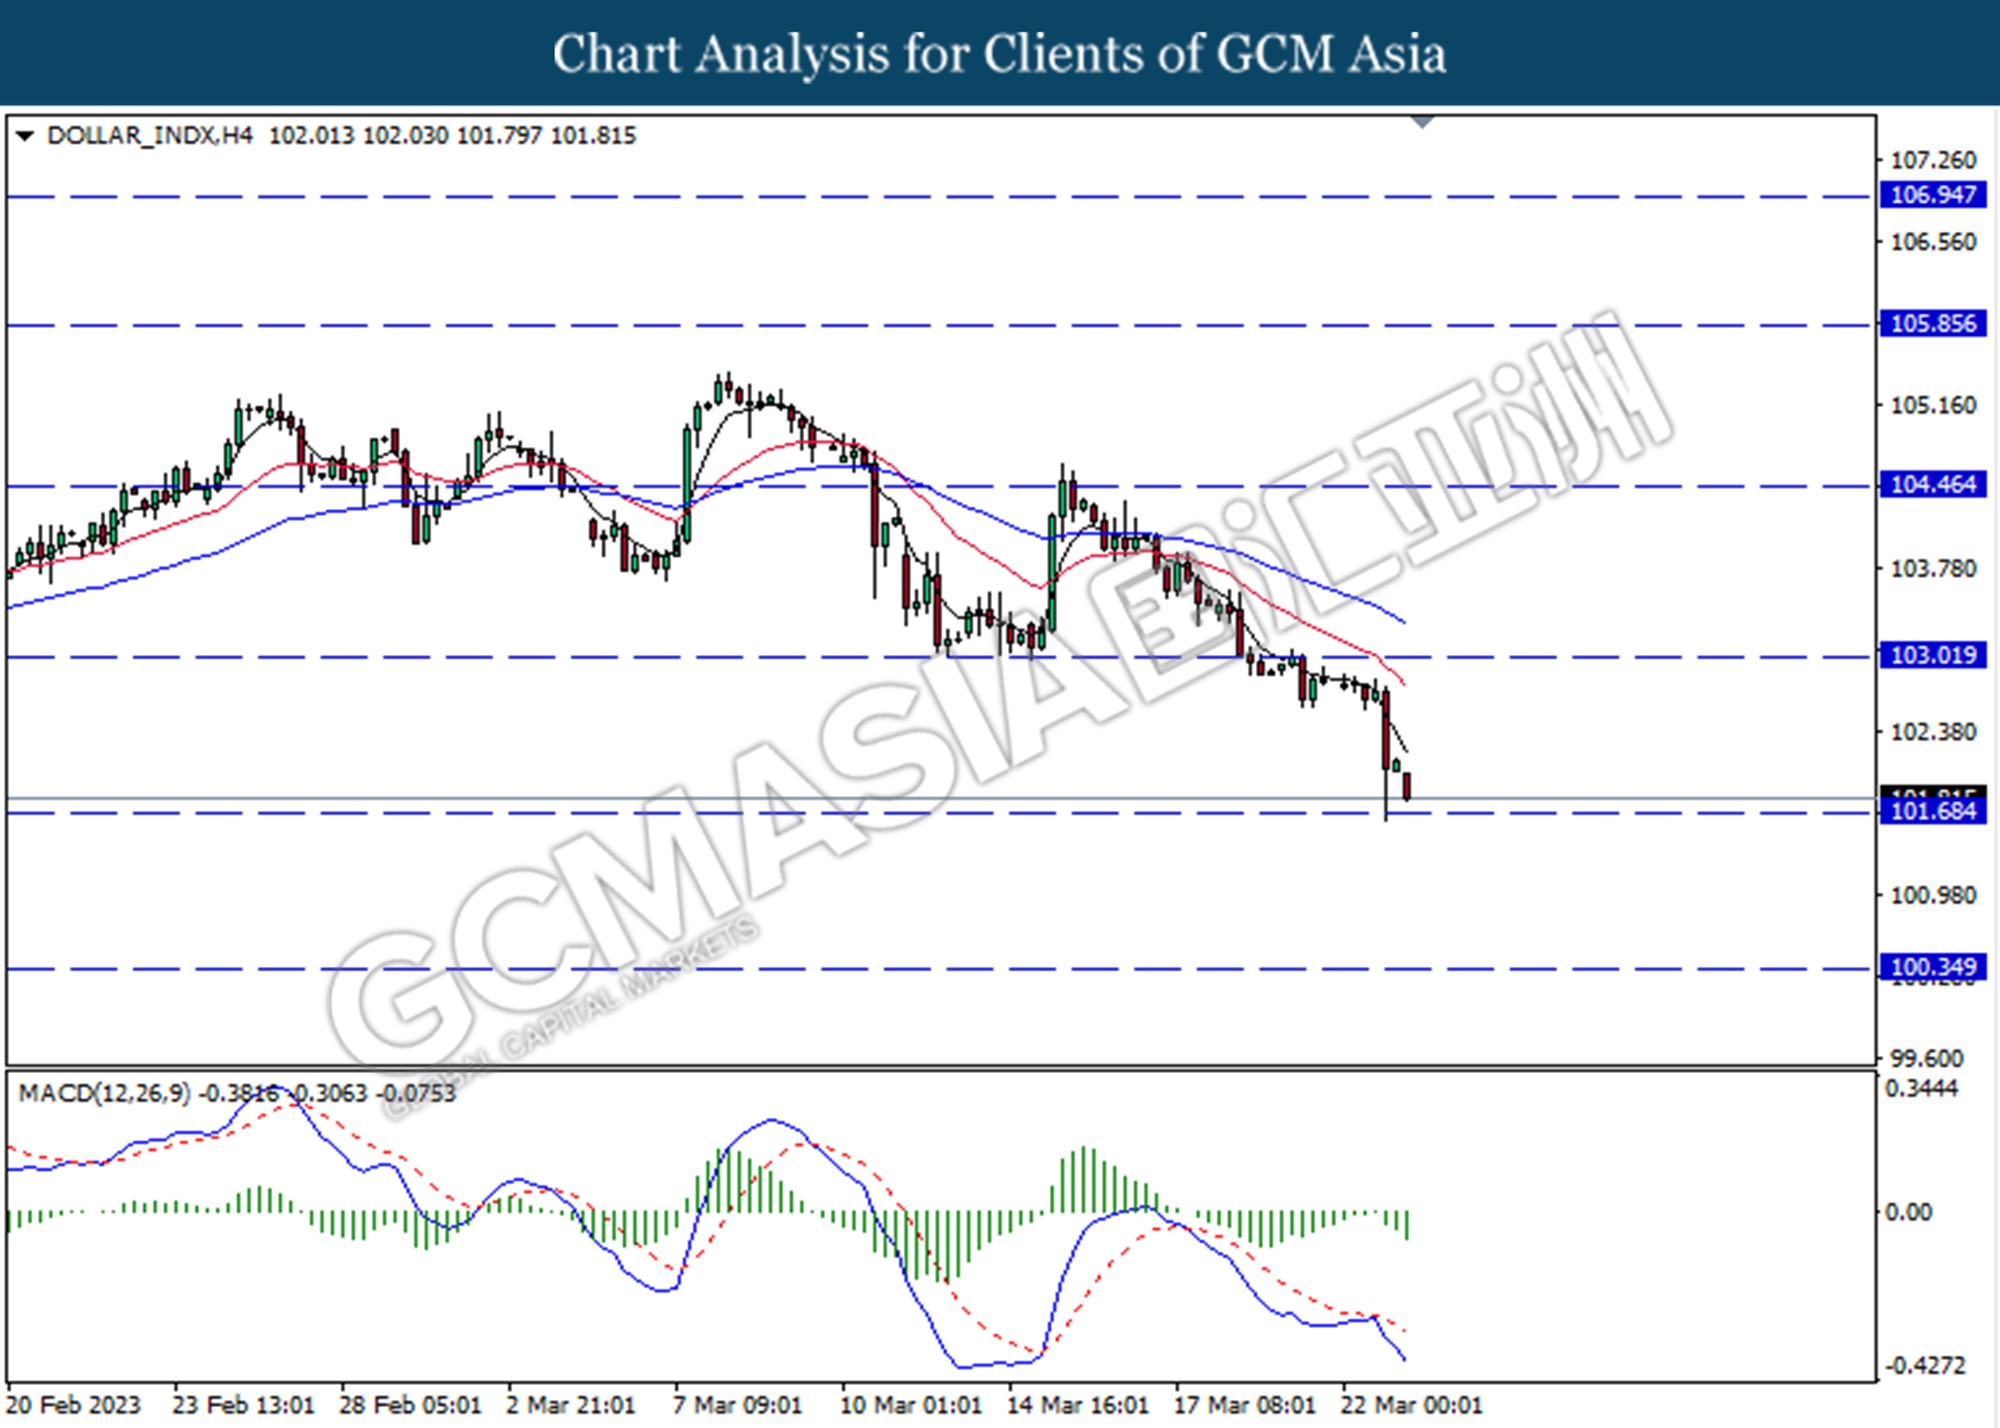The width and height of the screenshot is (2000, 1428).
Task: Click the Chart Analysis for Clients heading
Action: click(999, 54)
